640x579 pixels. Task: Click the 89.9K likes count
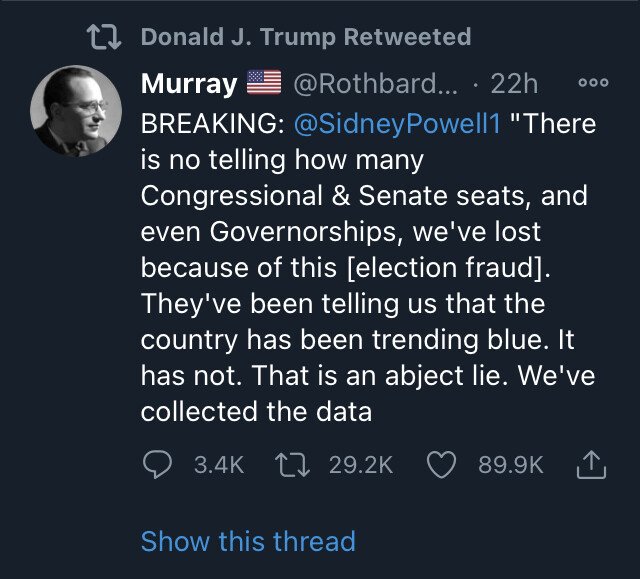pos(510,464)
